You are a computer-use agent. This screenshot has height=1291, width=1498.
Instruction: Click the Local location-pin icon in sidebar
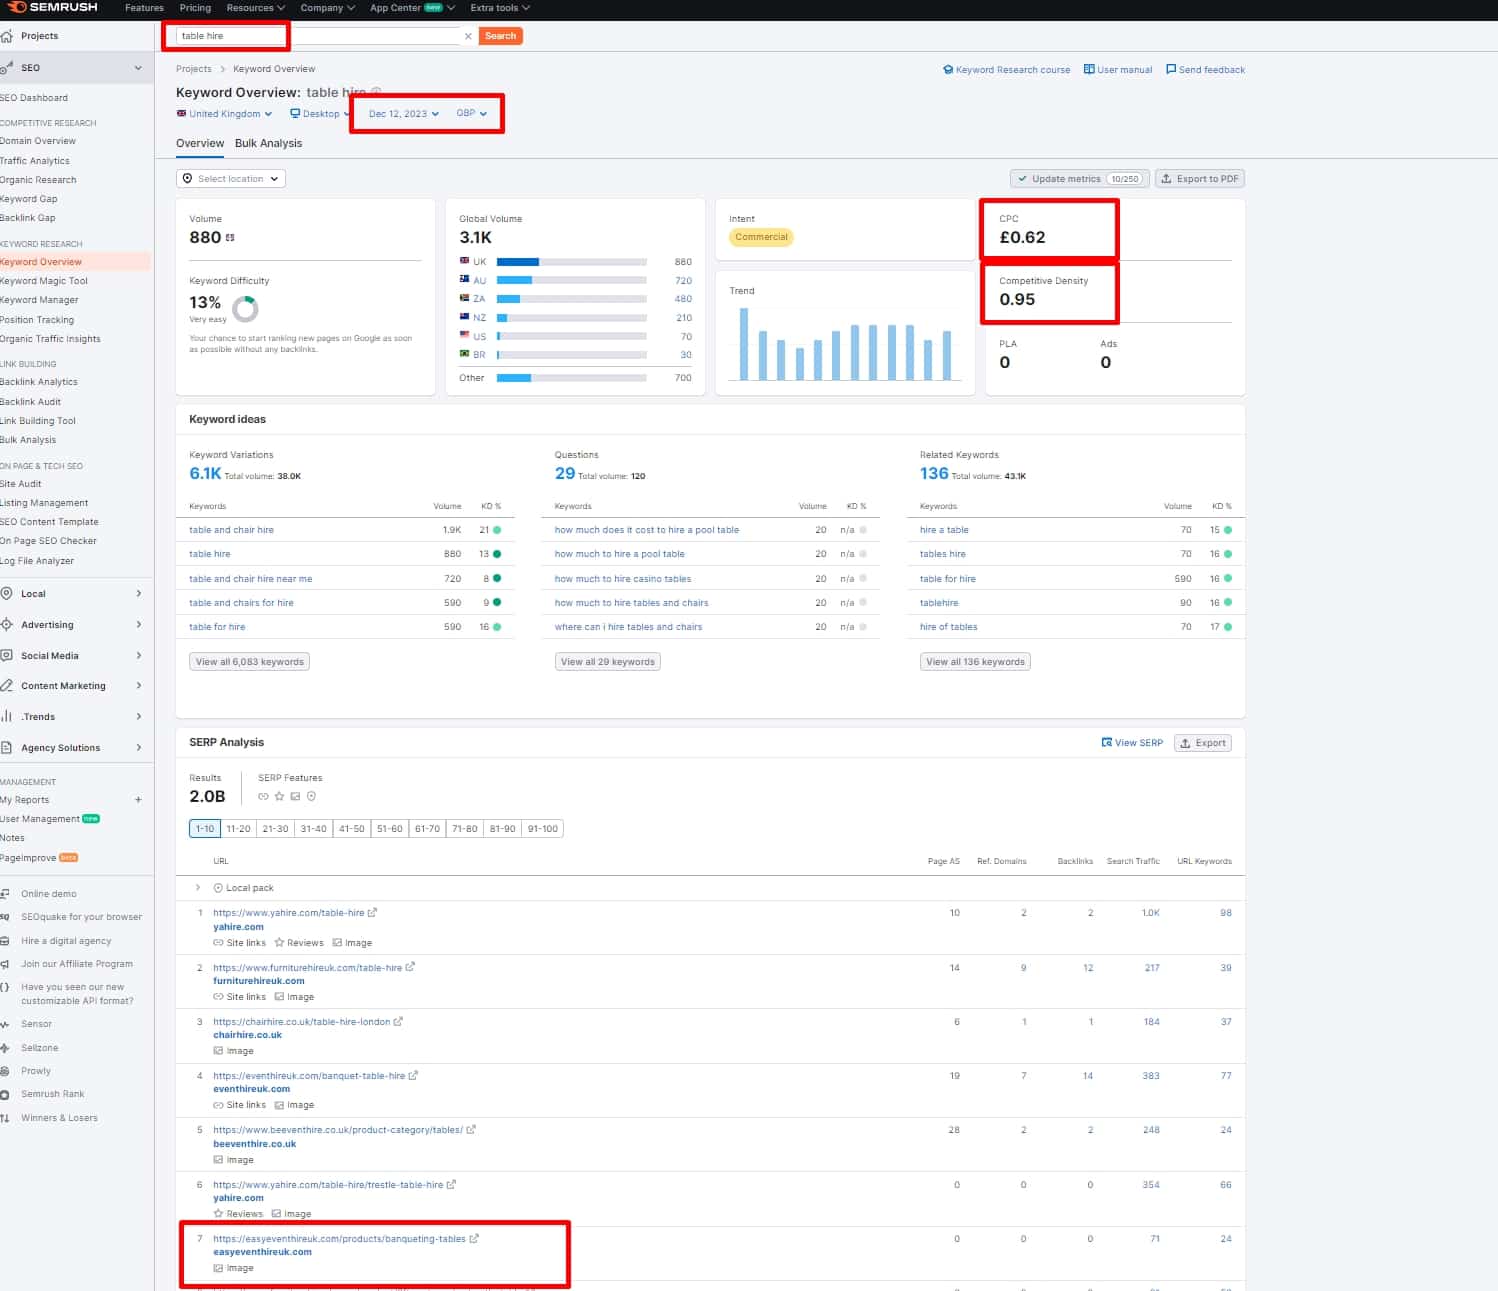click(x=7, y=594)
